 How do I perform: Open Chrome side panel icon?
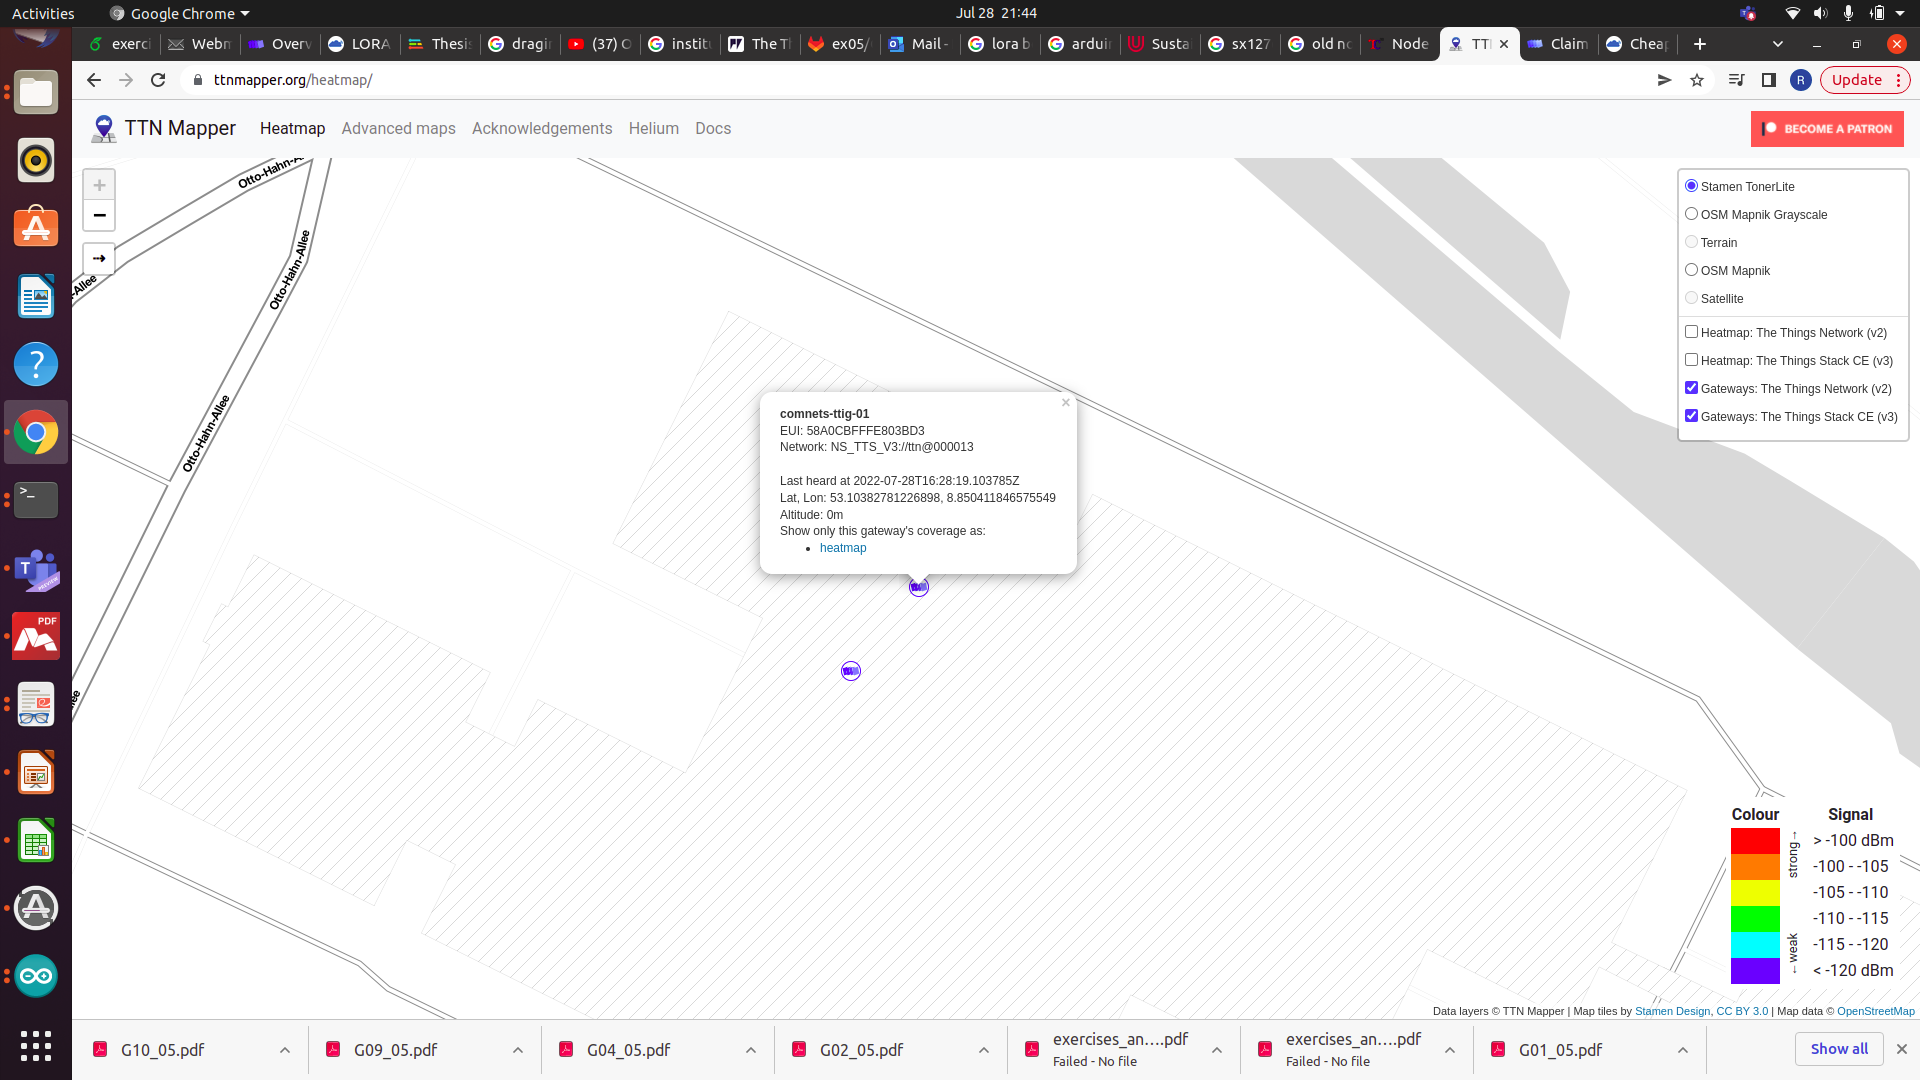tap(1769, 80)
